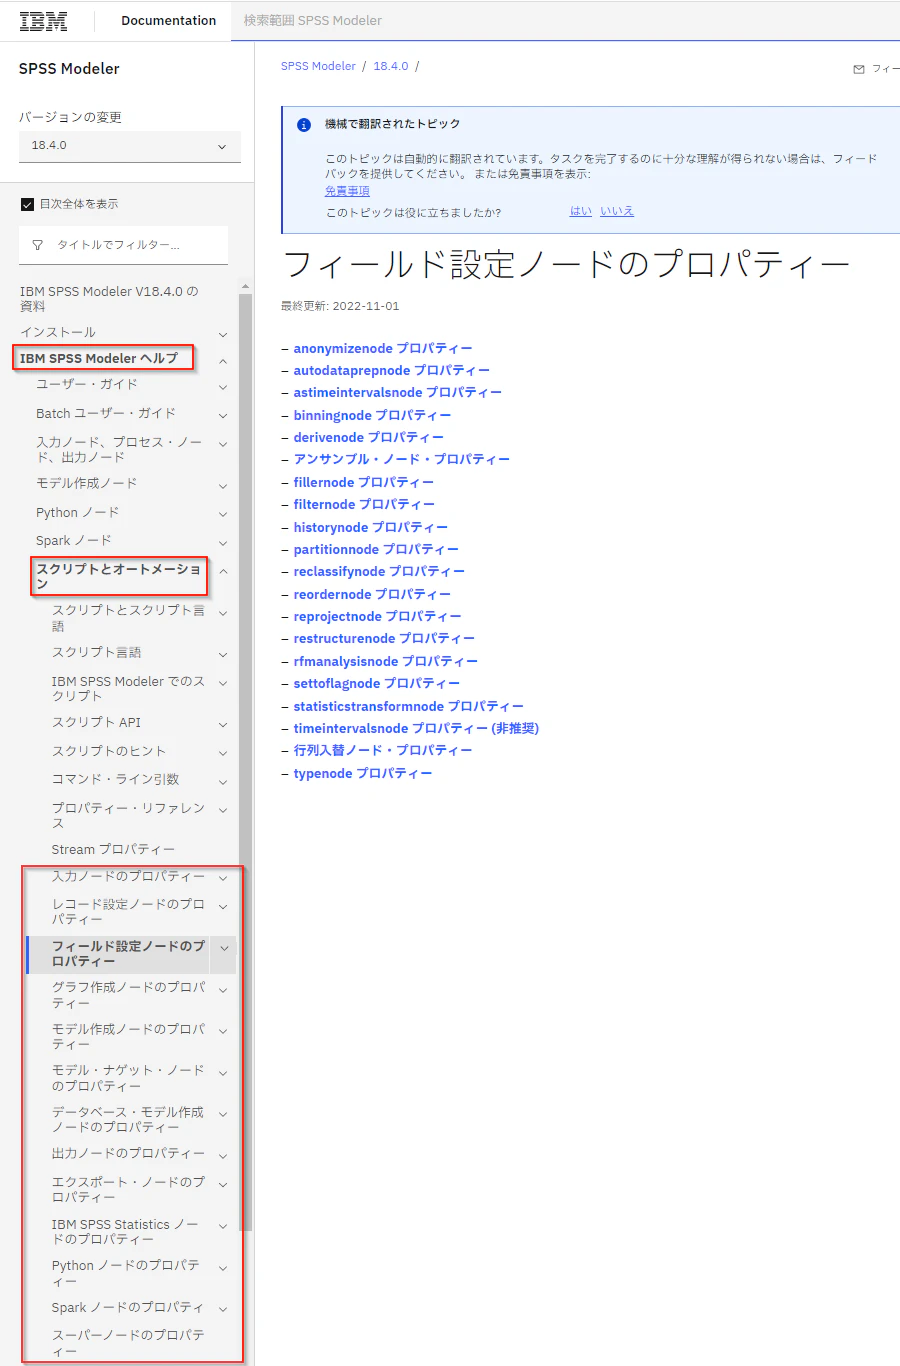900x1366 pixels.
Task: Select IBM SPSS Statistics ノードのプロパティー item
Action: point(125,1232)
